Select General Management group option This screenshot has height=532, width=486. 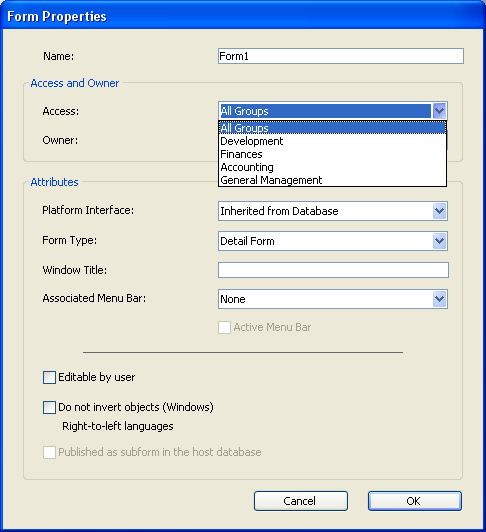333,180
